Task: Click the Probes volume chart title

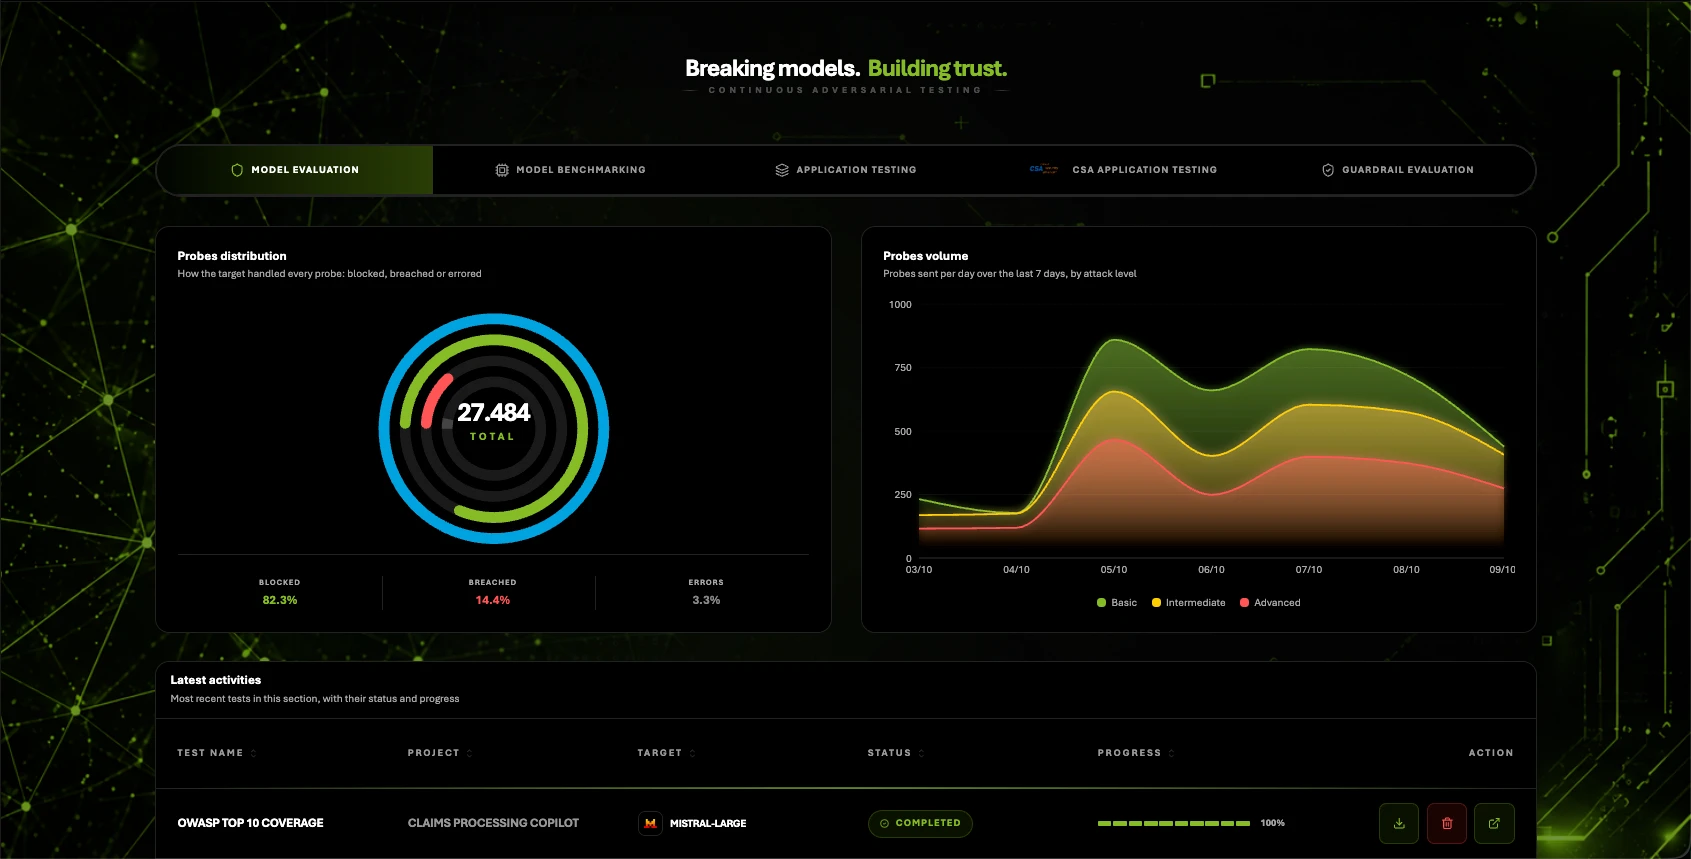Action: (926, 256)
